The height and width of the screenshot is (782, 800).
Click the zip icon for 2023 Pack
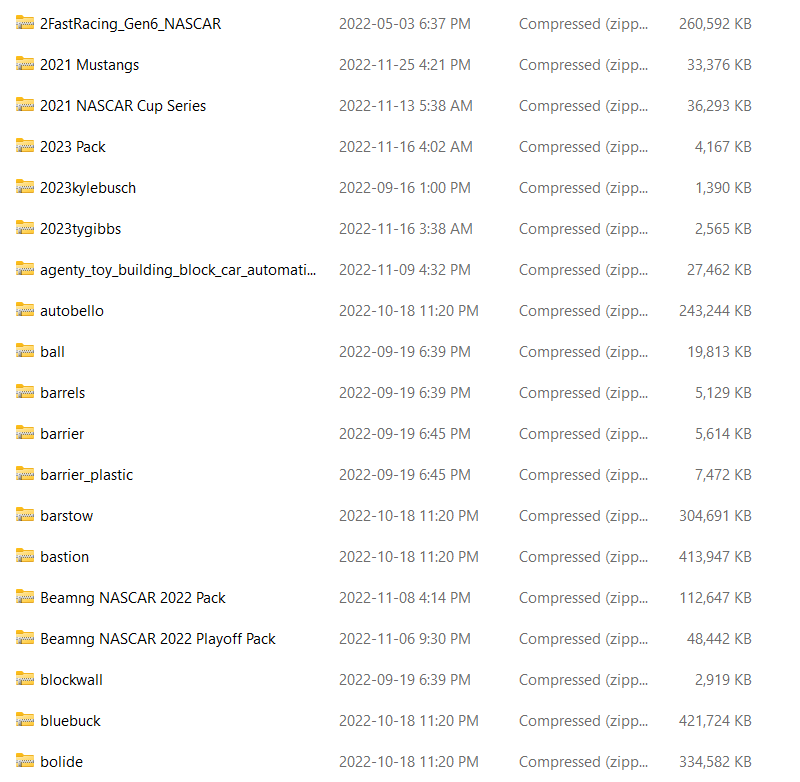[x=24, y=146]
